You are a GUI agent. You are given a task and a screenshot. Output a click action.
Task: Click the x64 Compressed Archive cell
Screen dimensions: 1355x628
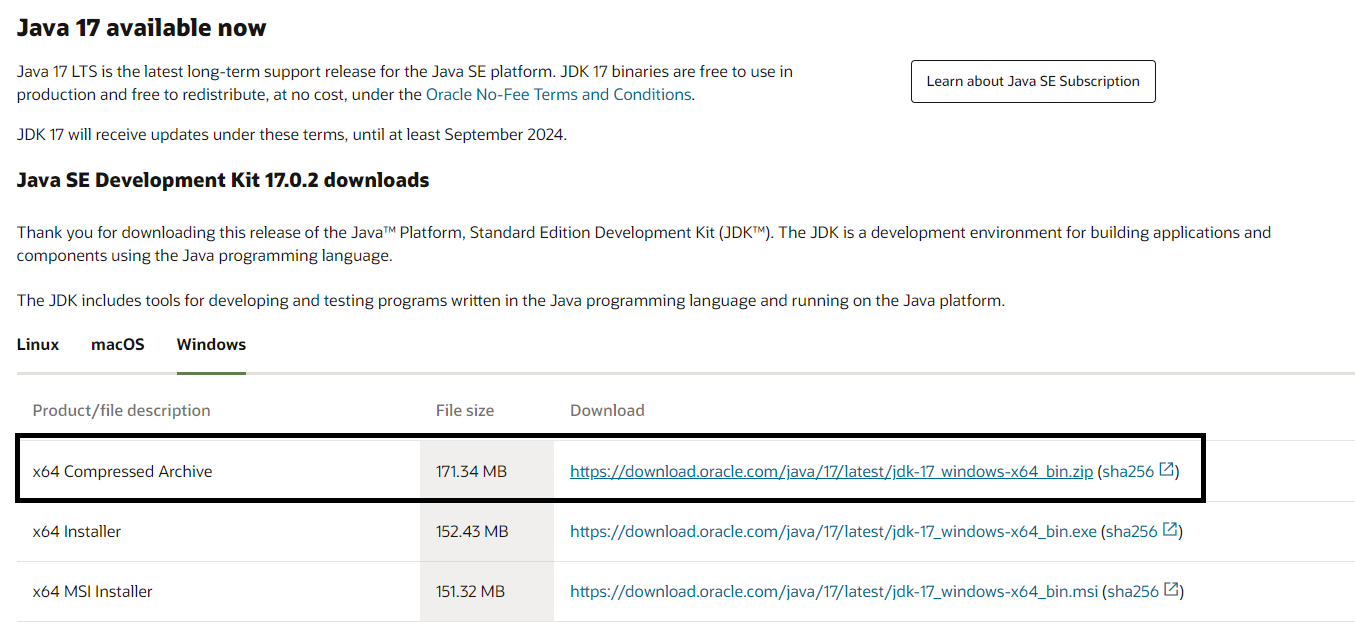click(x=123, y=471)
